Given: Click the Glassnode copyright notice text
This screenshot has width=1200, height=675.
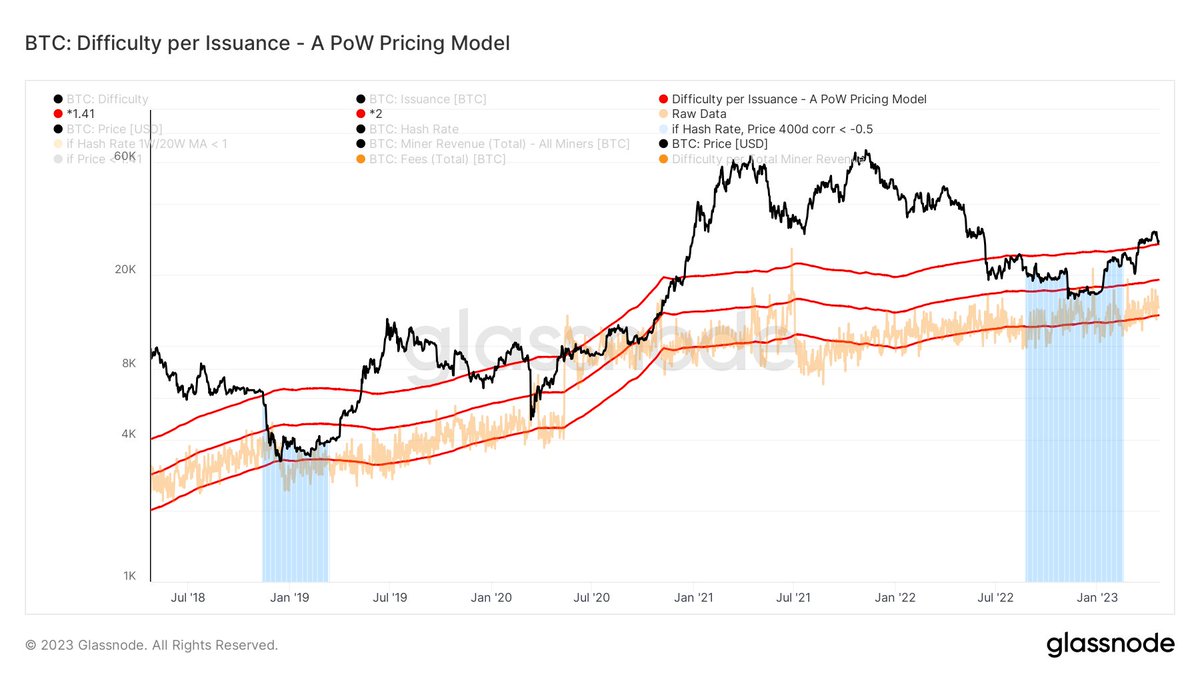Looking at the screenshot, I should click(152, 645).
